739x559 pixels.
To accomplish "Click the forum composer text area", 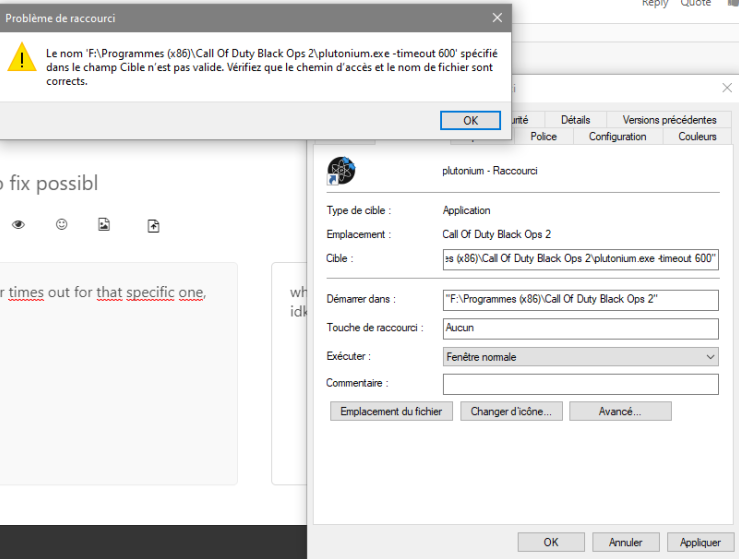I will pos(118,373).
